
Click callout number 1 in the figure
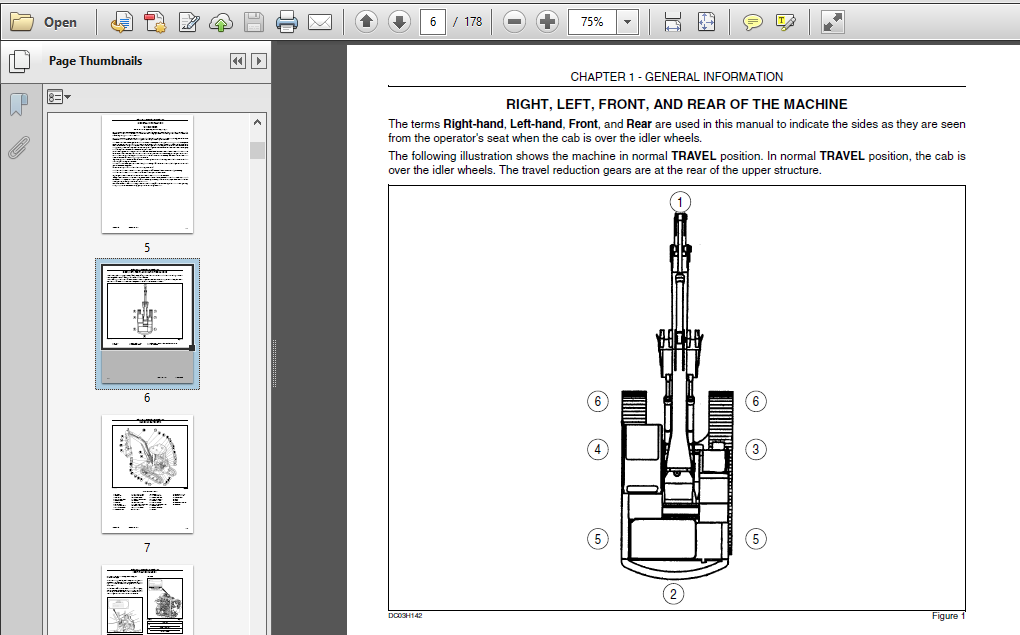(680, 202)
